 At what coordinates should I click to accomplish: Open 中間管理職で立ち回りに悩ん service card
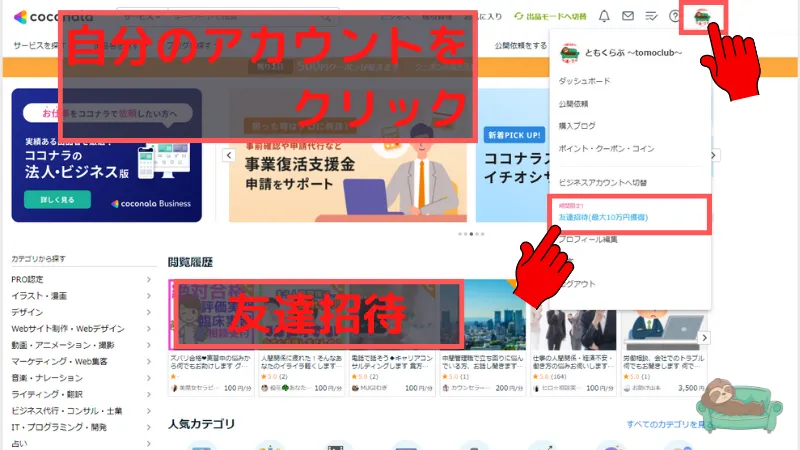pyautogui.click(x=483, y=362)
